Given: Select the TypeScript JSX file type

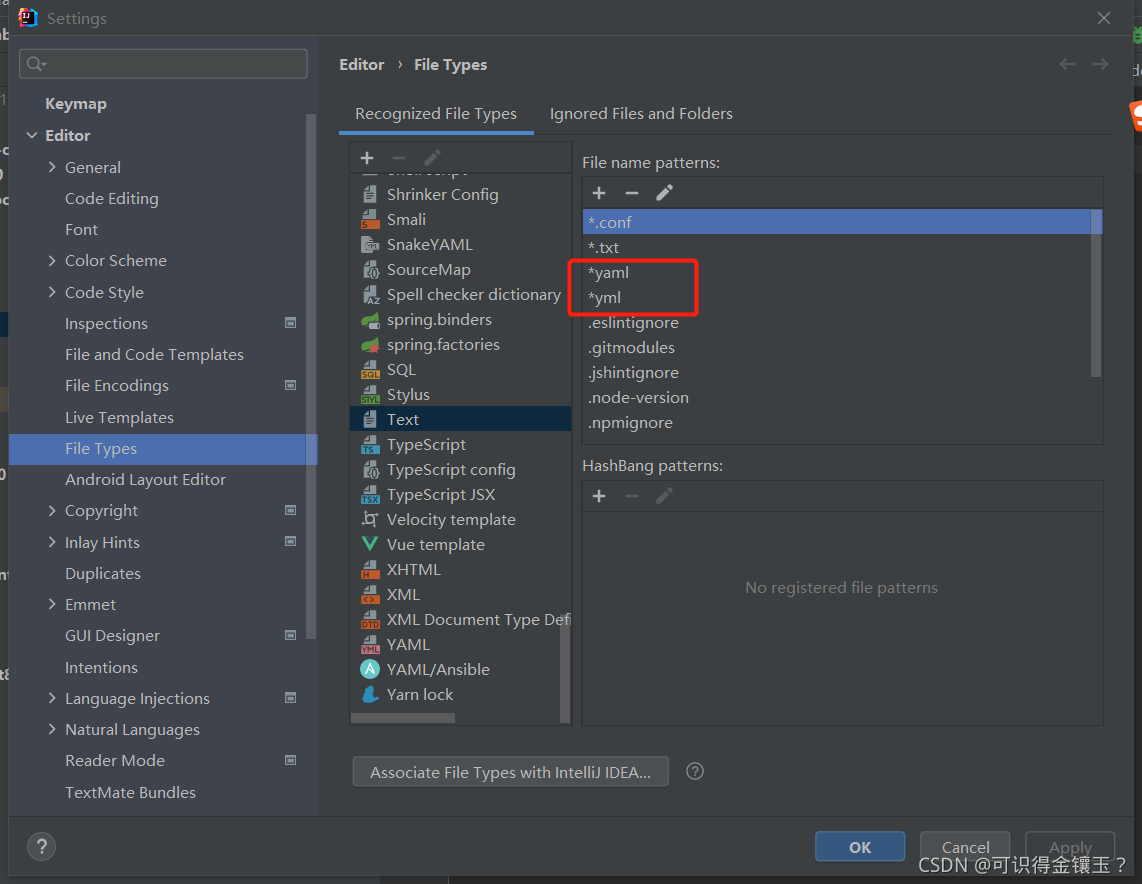Looking at the screenshot, I should [x=460, y=494].
